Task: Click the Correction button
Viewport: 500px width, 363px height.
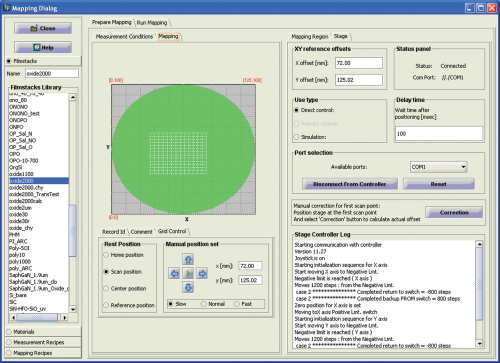Action: 454,212
